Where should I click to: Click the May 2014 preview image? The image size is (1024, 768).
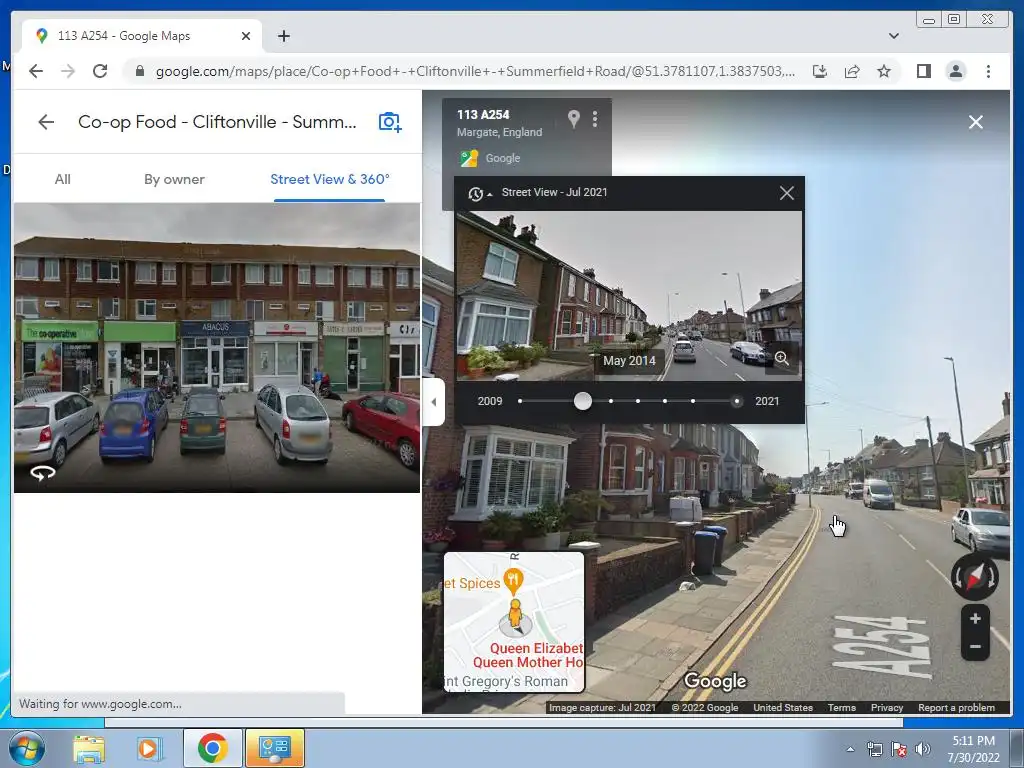point(629,296)
